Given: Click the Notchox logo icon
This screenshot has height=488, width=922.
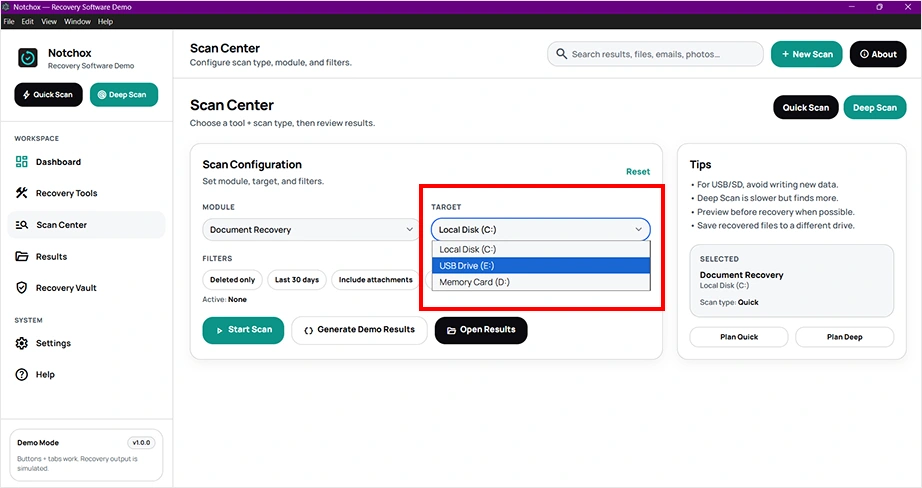Looking at the screenshot, I should pos(28,58).
